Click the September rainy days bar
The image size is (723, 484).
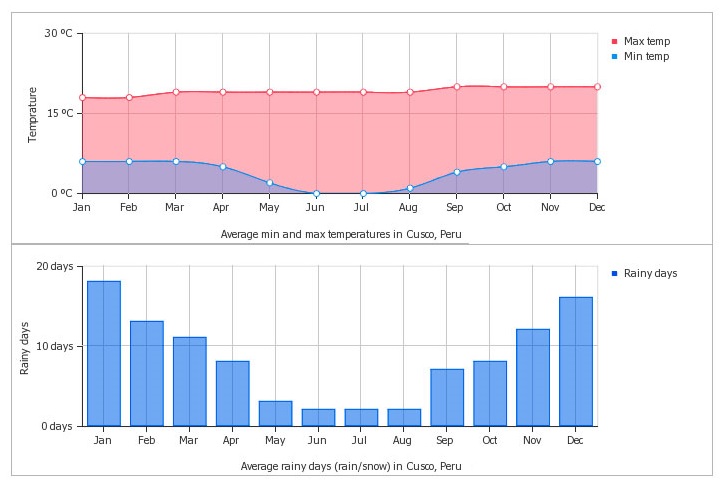(x=447, y=397)
